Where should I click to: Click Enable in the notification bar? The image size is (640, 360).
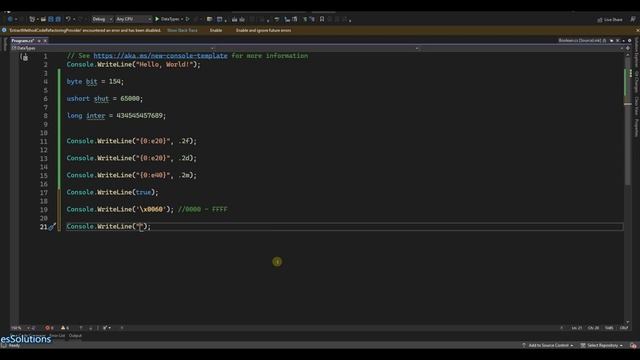(216, 30)
